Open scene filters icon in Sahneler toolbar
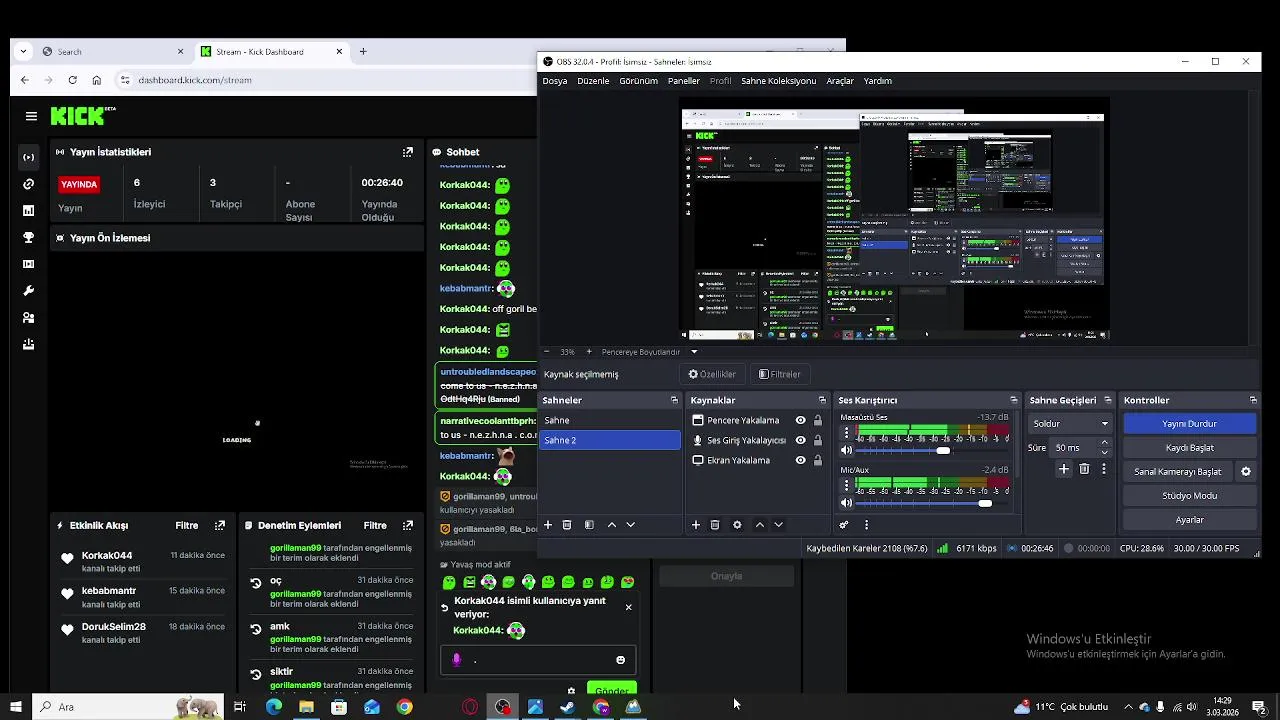Screen dimensions: 1280x720 point(589,525)
